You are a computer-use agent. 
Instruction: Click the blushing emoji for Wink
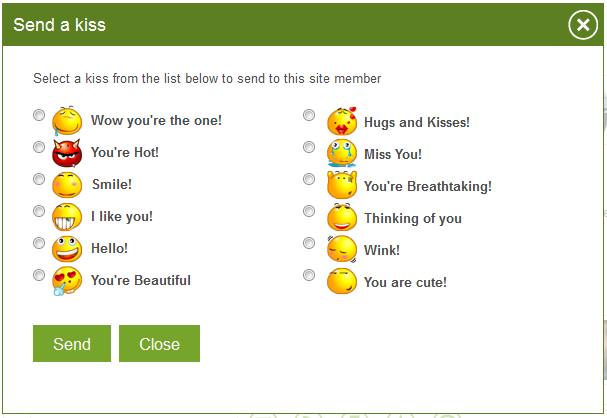tap(342, 249)
